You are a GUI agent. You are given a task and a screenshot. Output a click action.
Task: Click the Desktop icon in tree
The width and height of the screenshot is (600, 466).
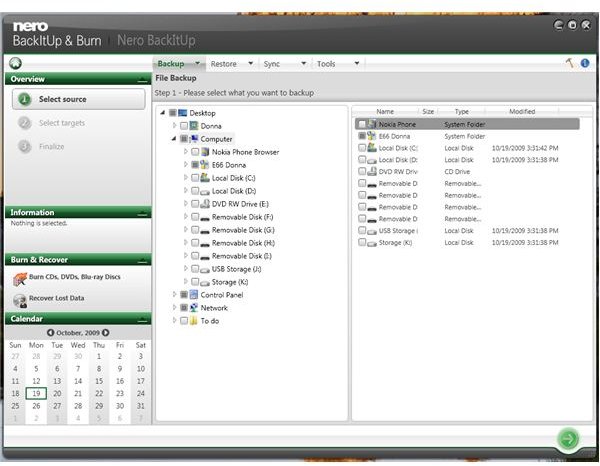click(183, 113)
